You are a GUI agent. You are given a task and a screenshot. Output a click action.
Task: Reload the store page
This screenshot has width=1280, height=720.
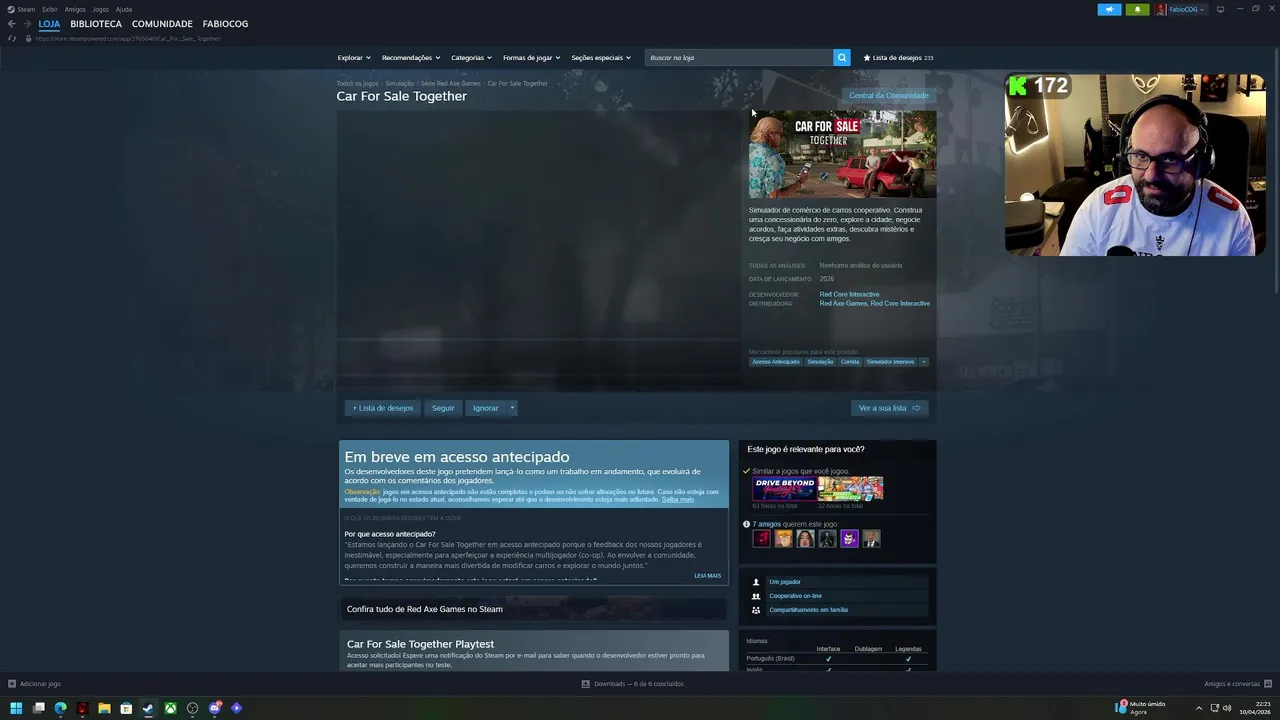pos(11,38)
